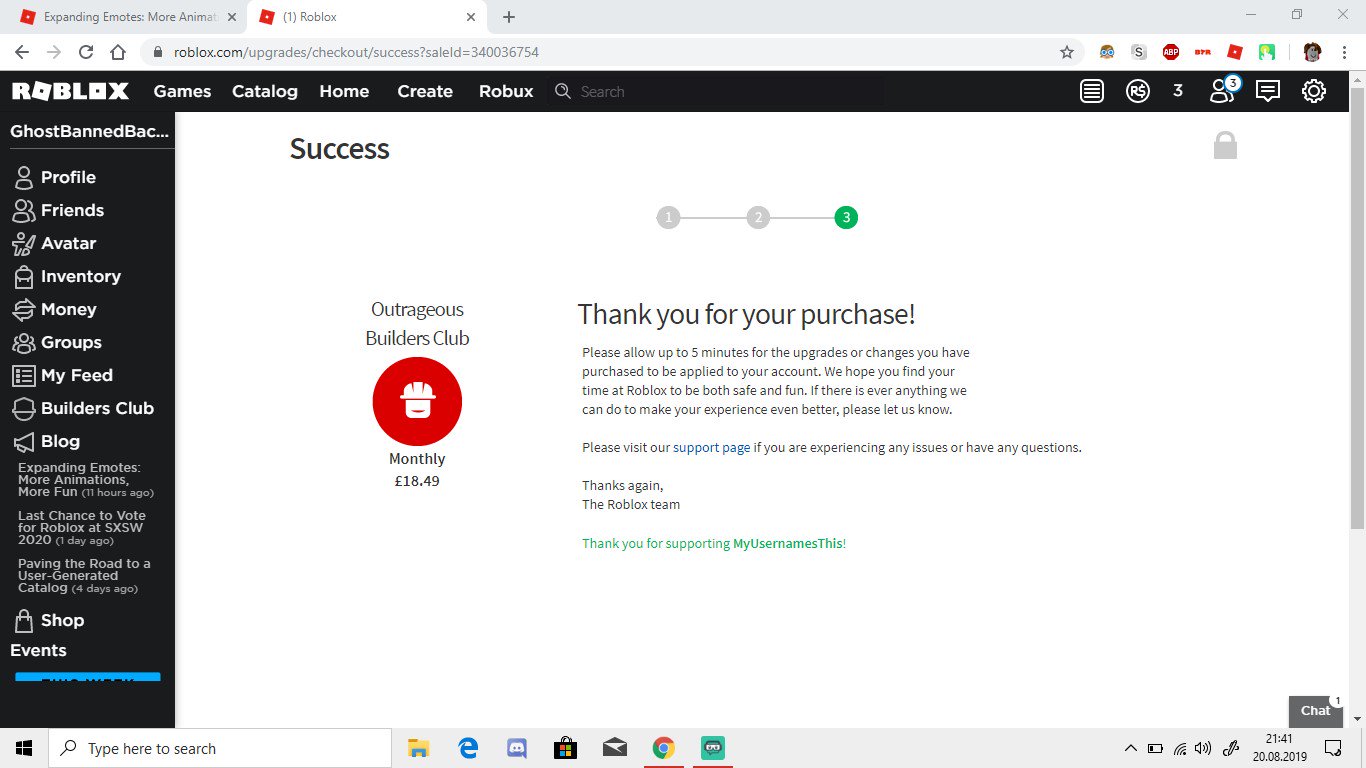
Task: Click the Outrageous Builders Club red helmet icon
Action: (x=417, y=401)
